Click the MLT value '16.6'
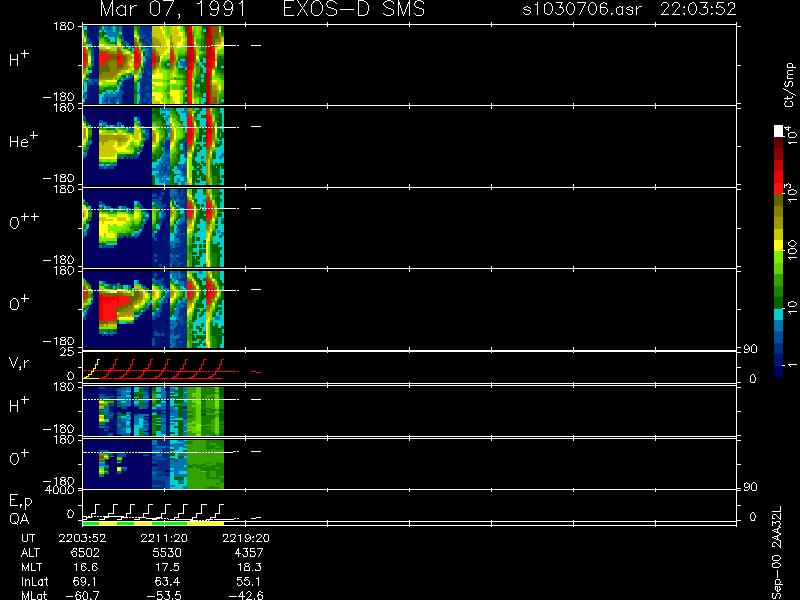The height and width of the screenshot is (600, 800). pyautogui.click(x=86, y=567)
